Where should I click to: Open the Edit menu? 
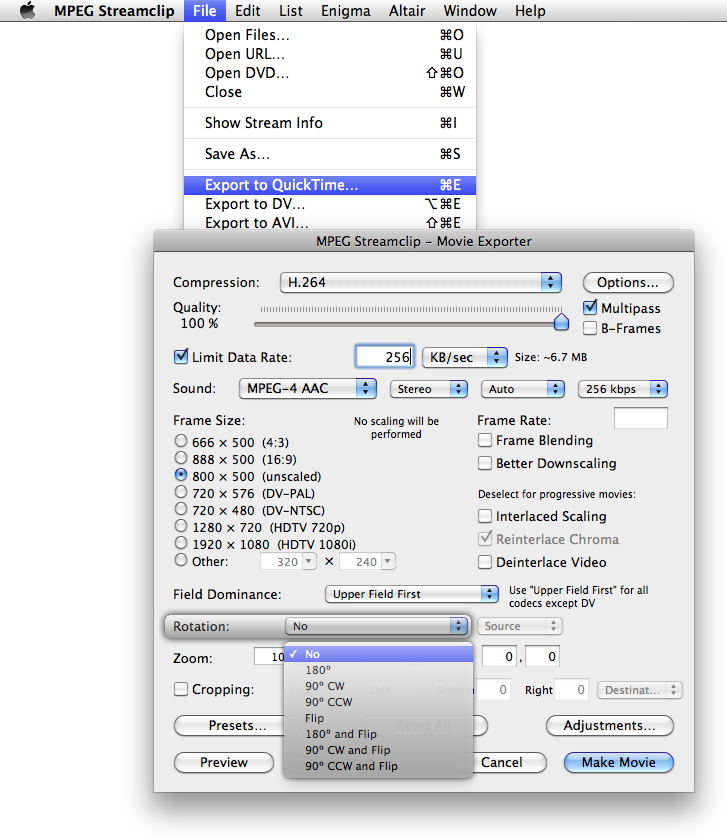click(x=248, y=11)
